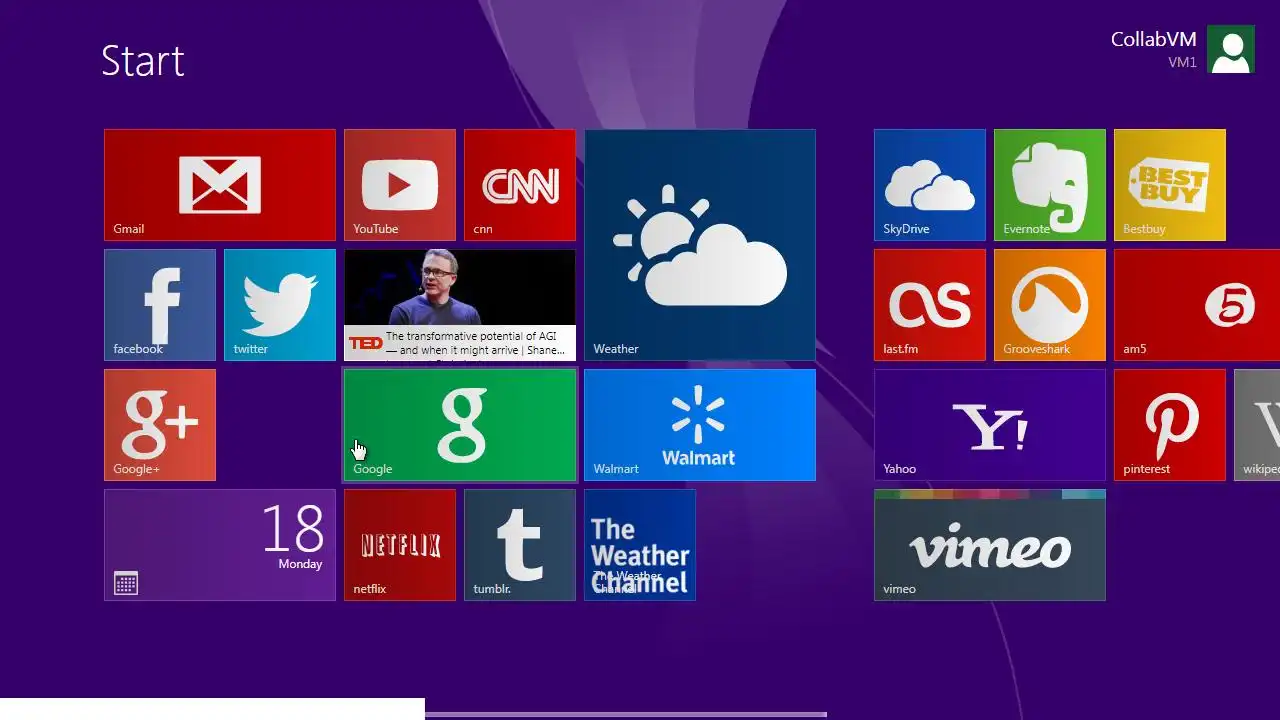
Task: Open the CNN tile
Action: [x=520, y=185]
